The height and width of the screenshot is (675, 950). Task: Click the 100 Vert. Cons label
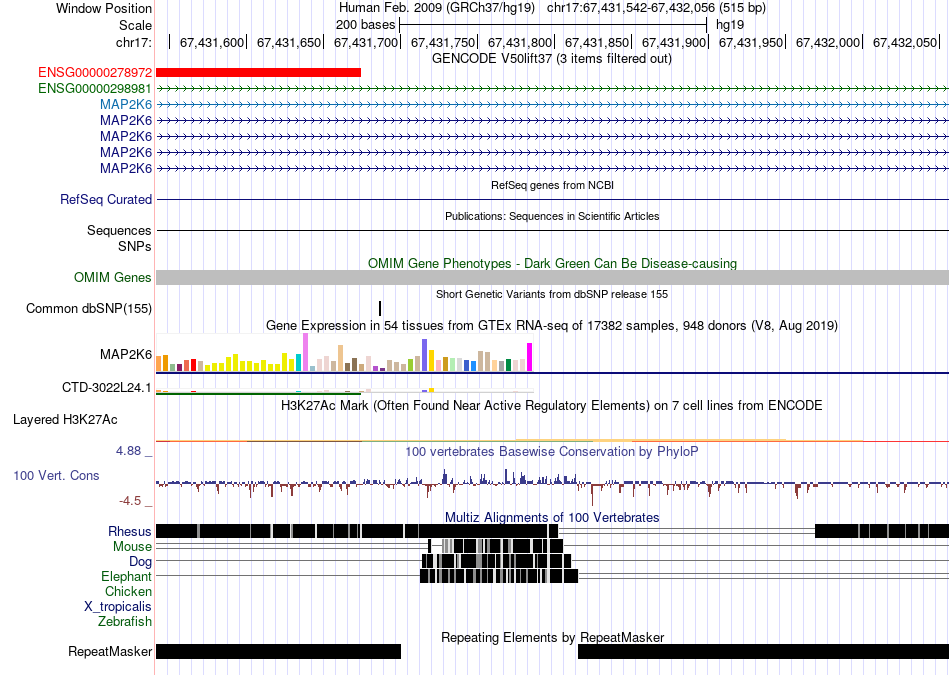click(56, 476)
